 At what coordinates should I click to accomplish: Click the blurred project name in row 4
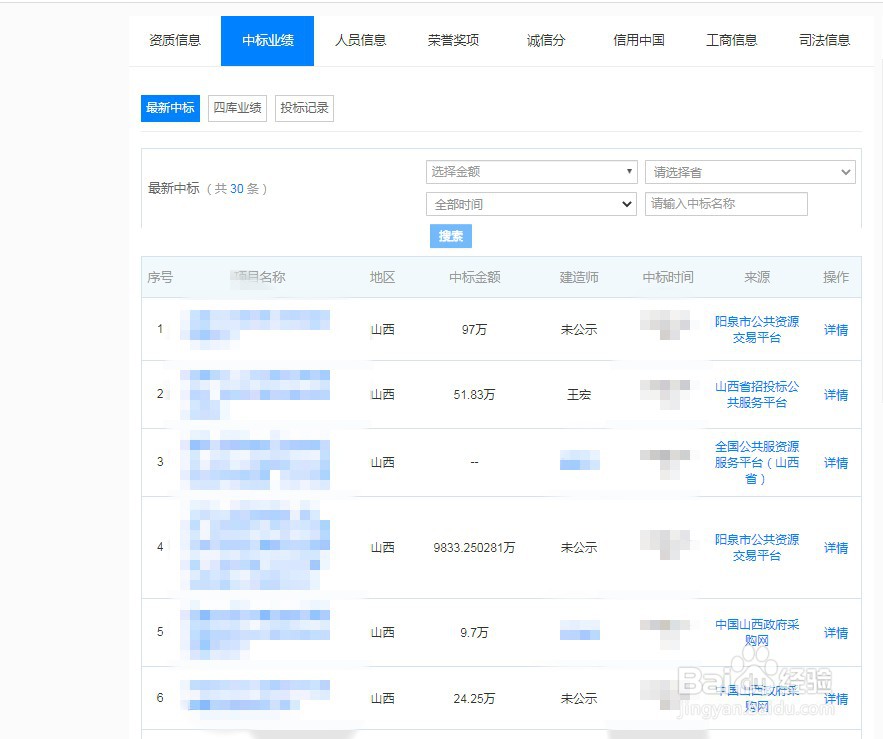point(255,547)
